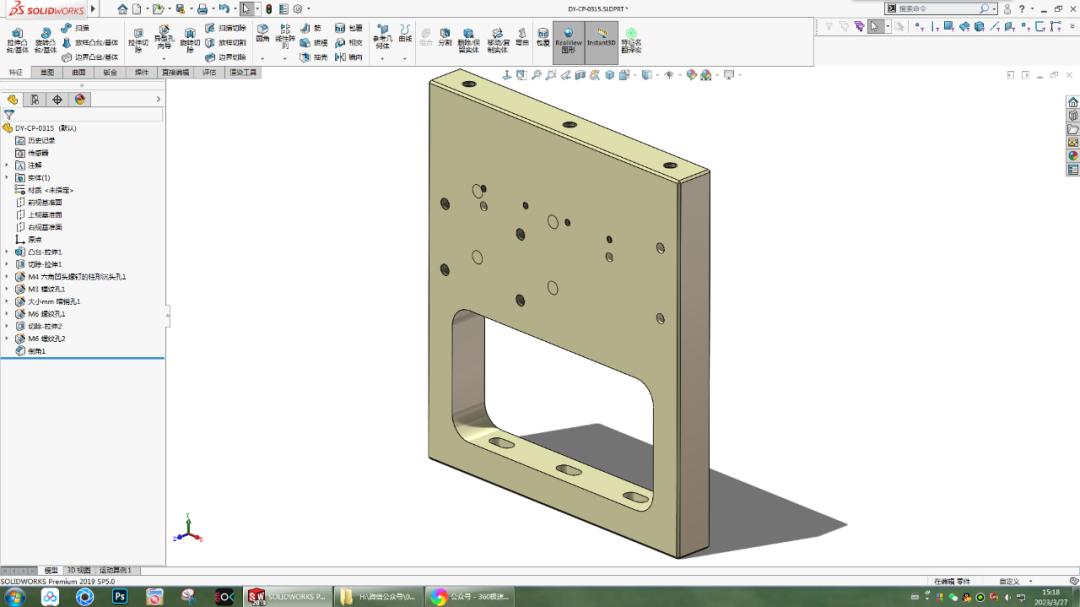This screenshot has height=607, width=1080.
Task: Toggle RealView graphics off
Action: click(568, 35)
